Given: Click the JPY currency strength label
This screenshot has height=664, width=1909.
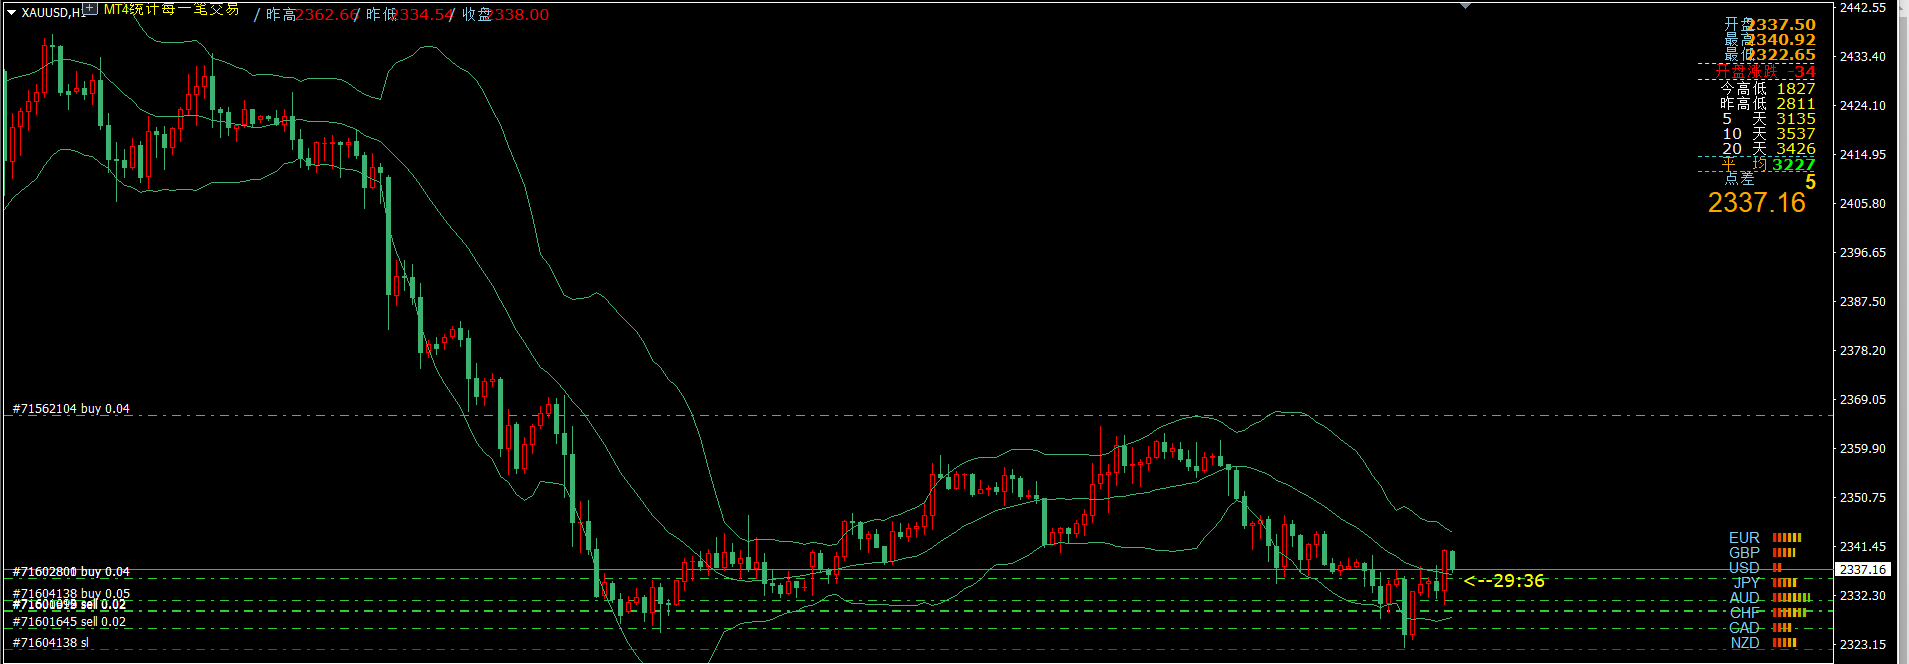Looking at the screenshot, I should coord(1746,583).
